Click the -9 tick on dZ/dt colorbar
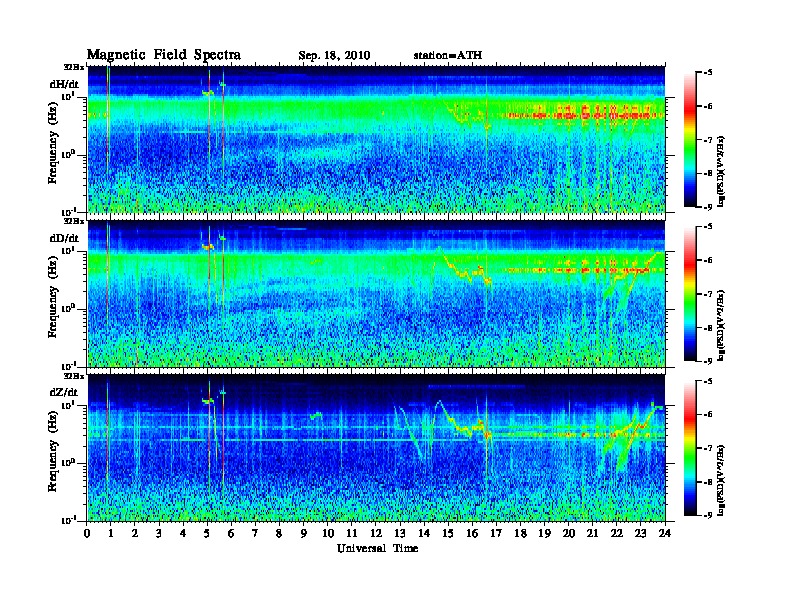This screenshot has width=792, height=612. click(708, 515)
